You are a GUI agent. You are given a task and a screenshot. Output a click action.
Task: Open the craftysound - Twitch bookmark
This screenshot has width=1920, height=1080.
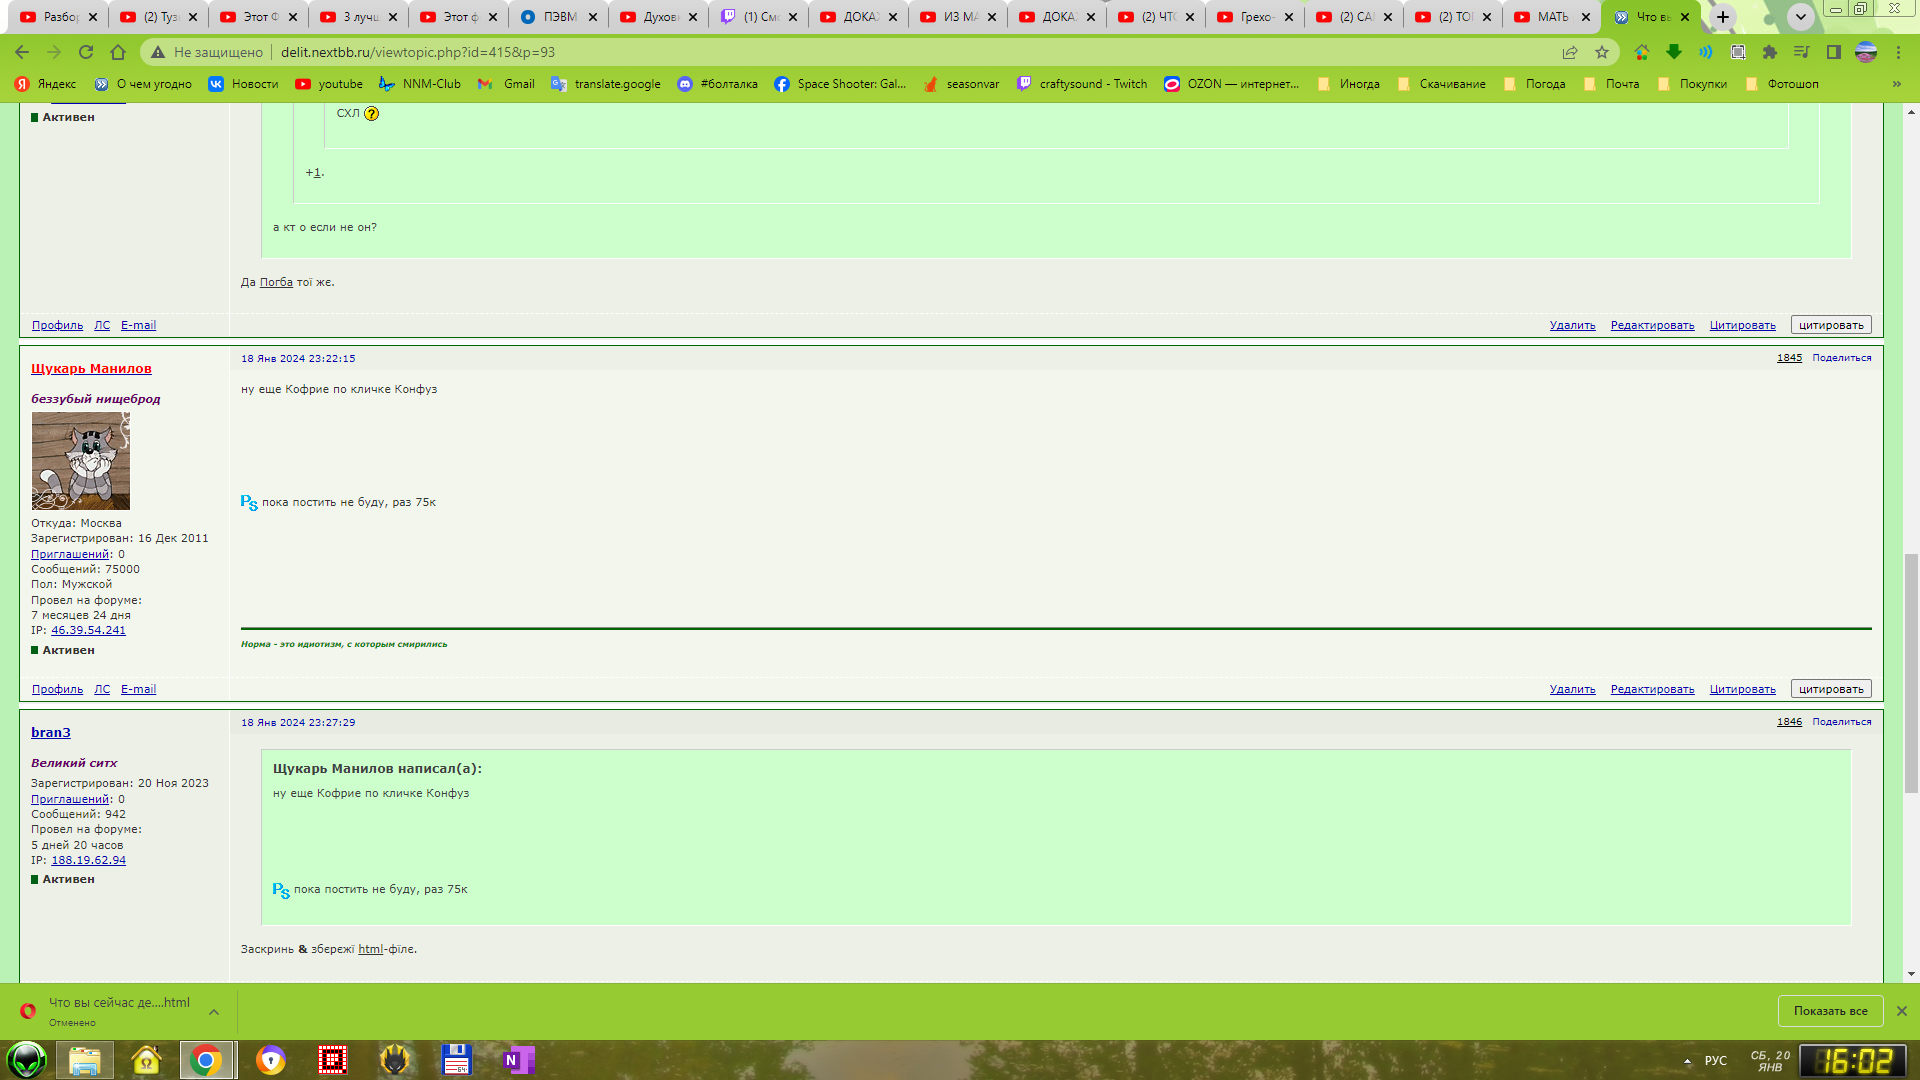tap(1082, 84)
